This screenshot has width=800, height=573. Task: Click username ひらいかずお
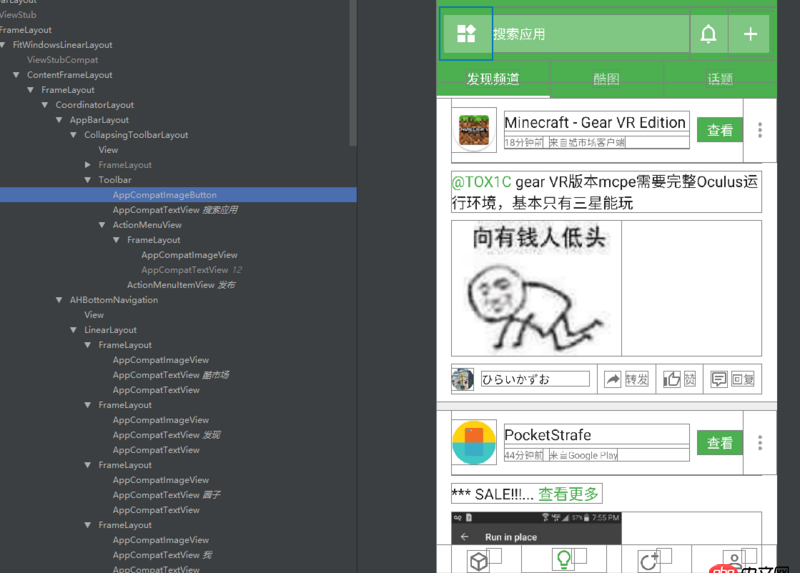point(515,379)
